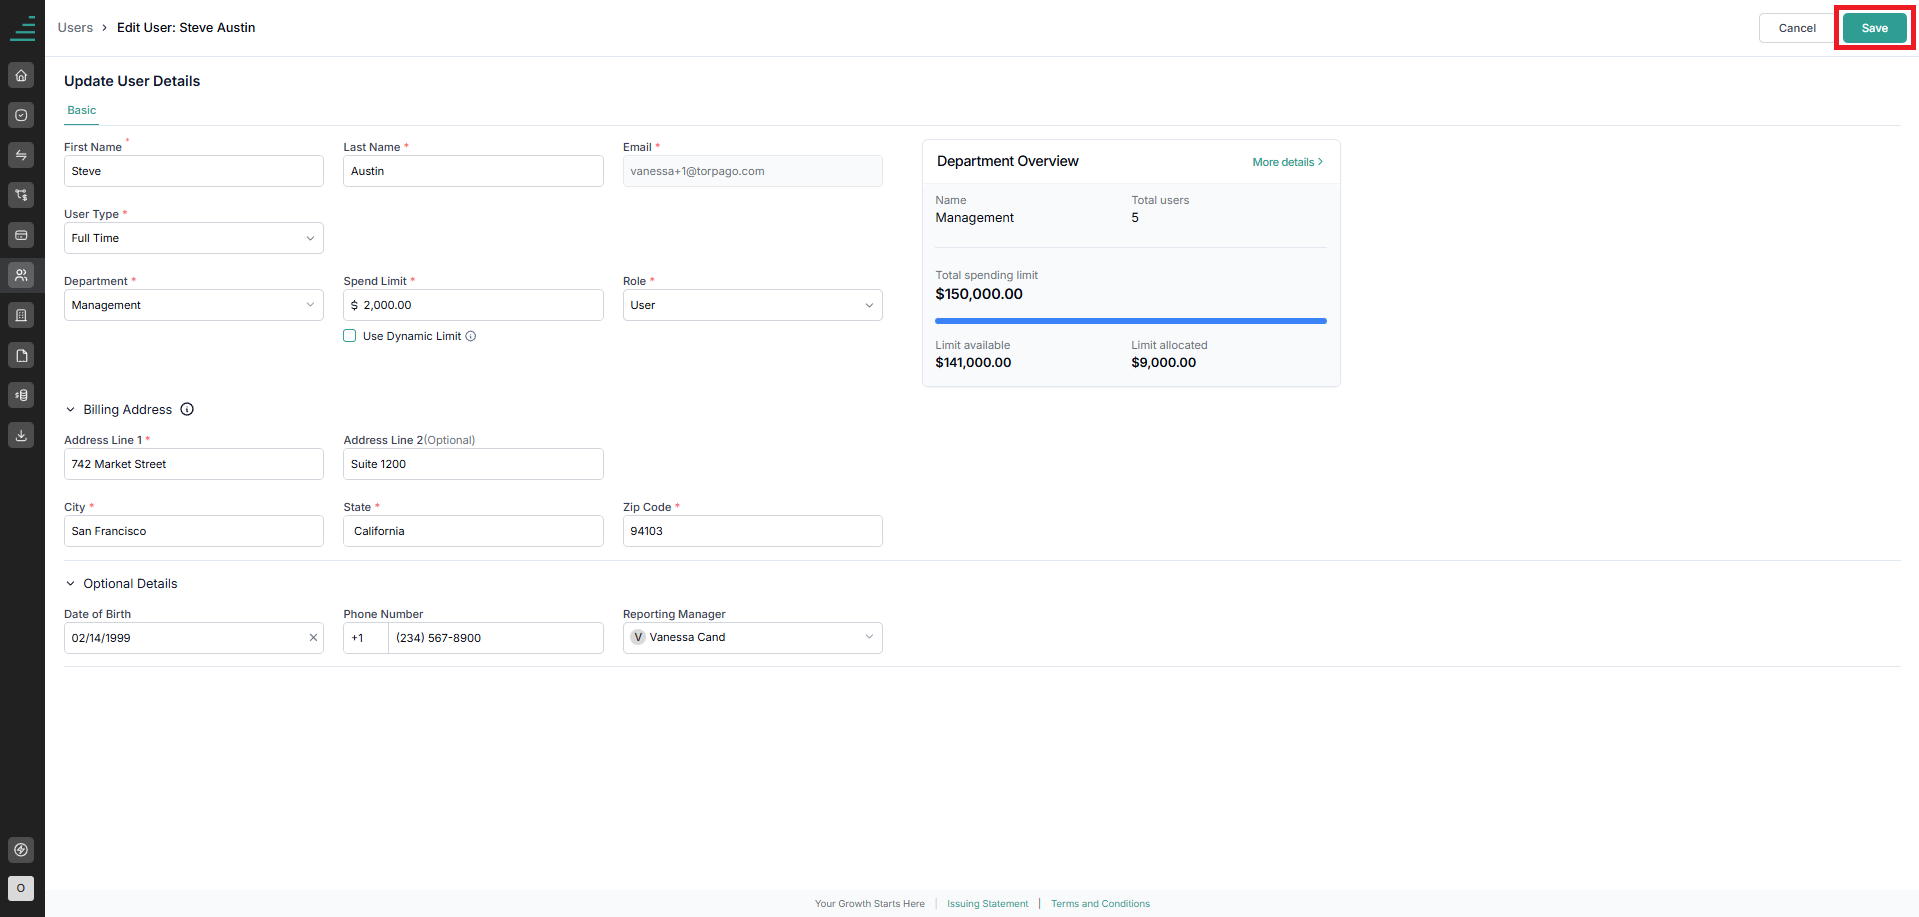Open the Role dropdown
The width and height of the screenshot is (1919, 917).
tap(753, 305)
